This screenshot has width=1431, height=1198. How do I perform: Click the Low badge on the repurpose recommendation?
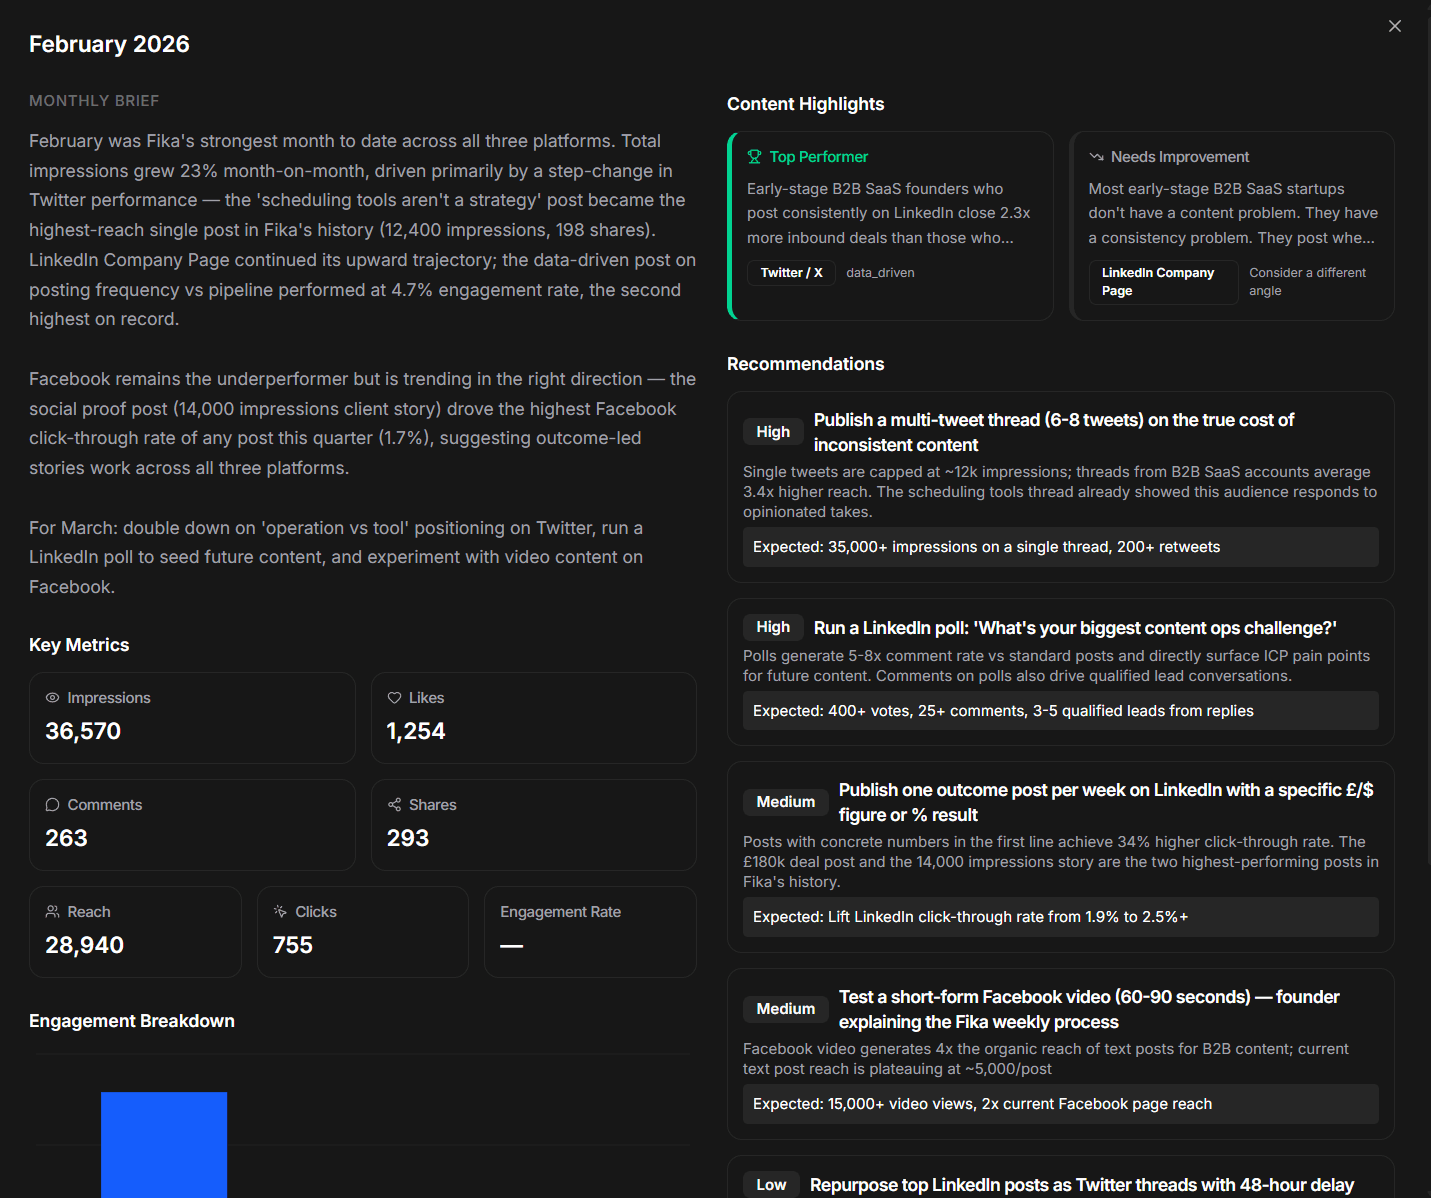[x=771, y=1184]
